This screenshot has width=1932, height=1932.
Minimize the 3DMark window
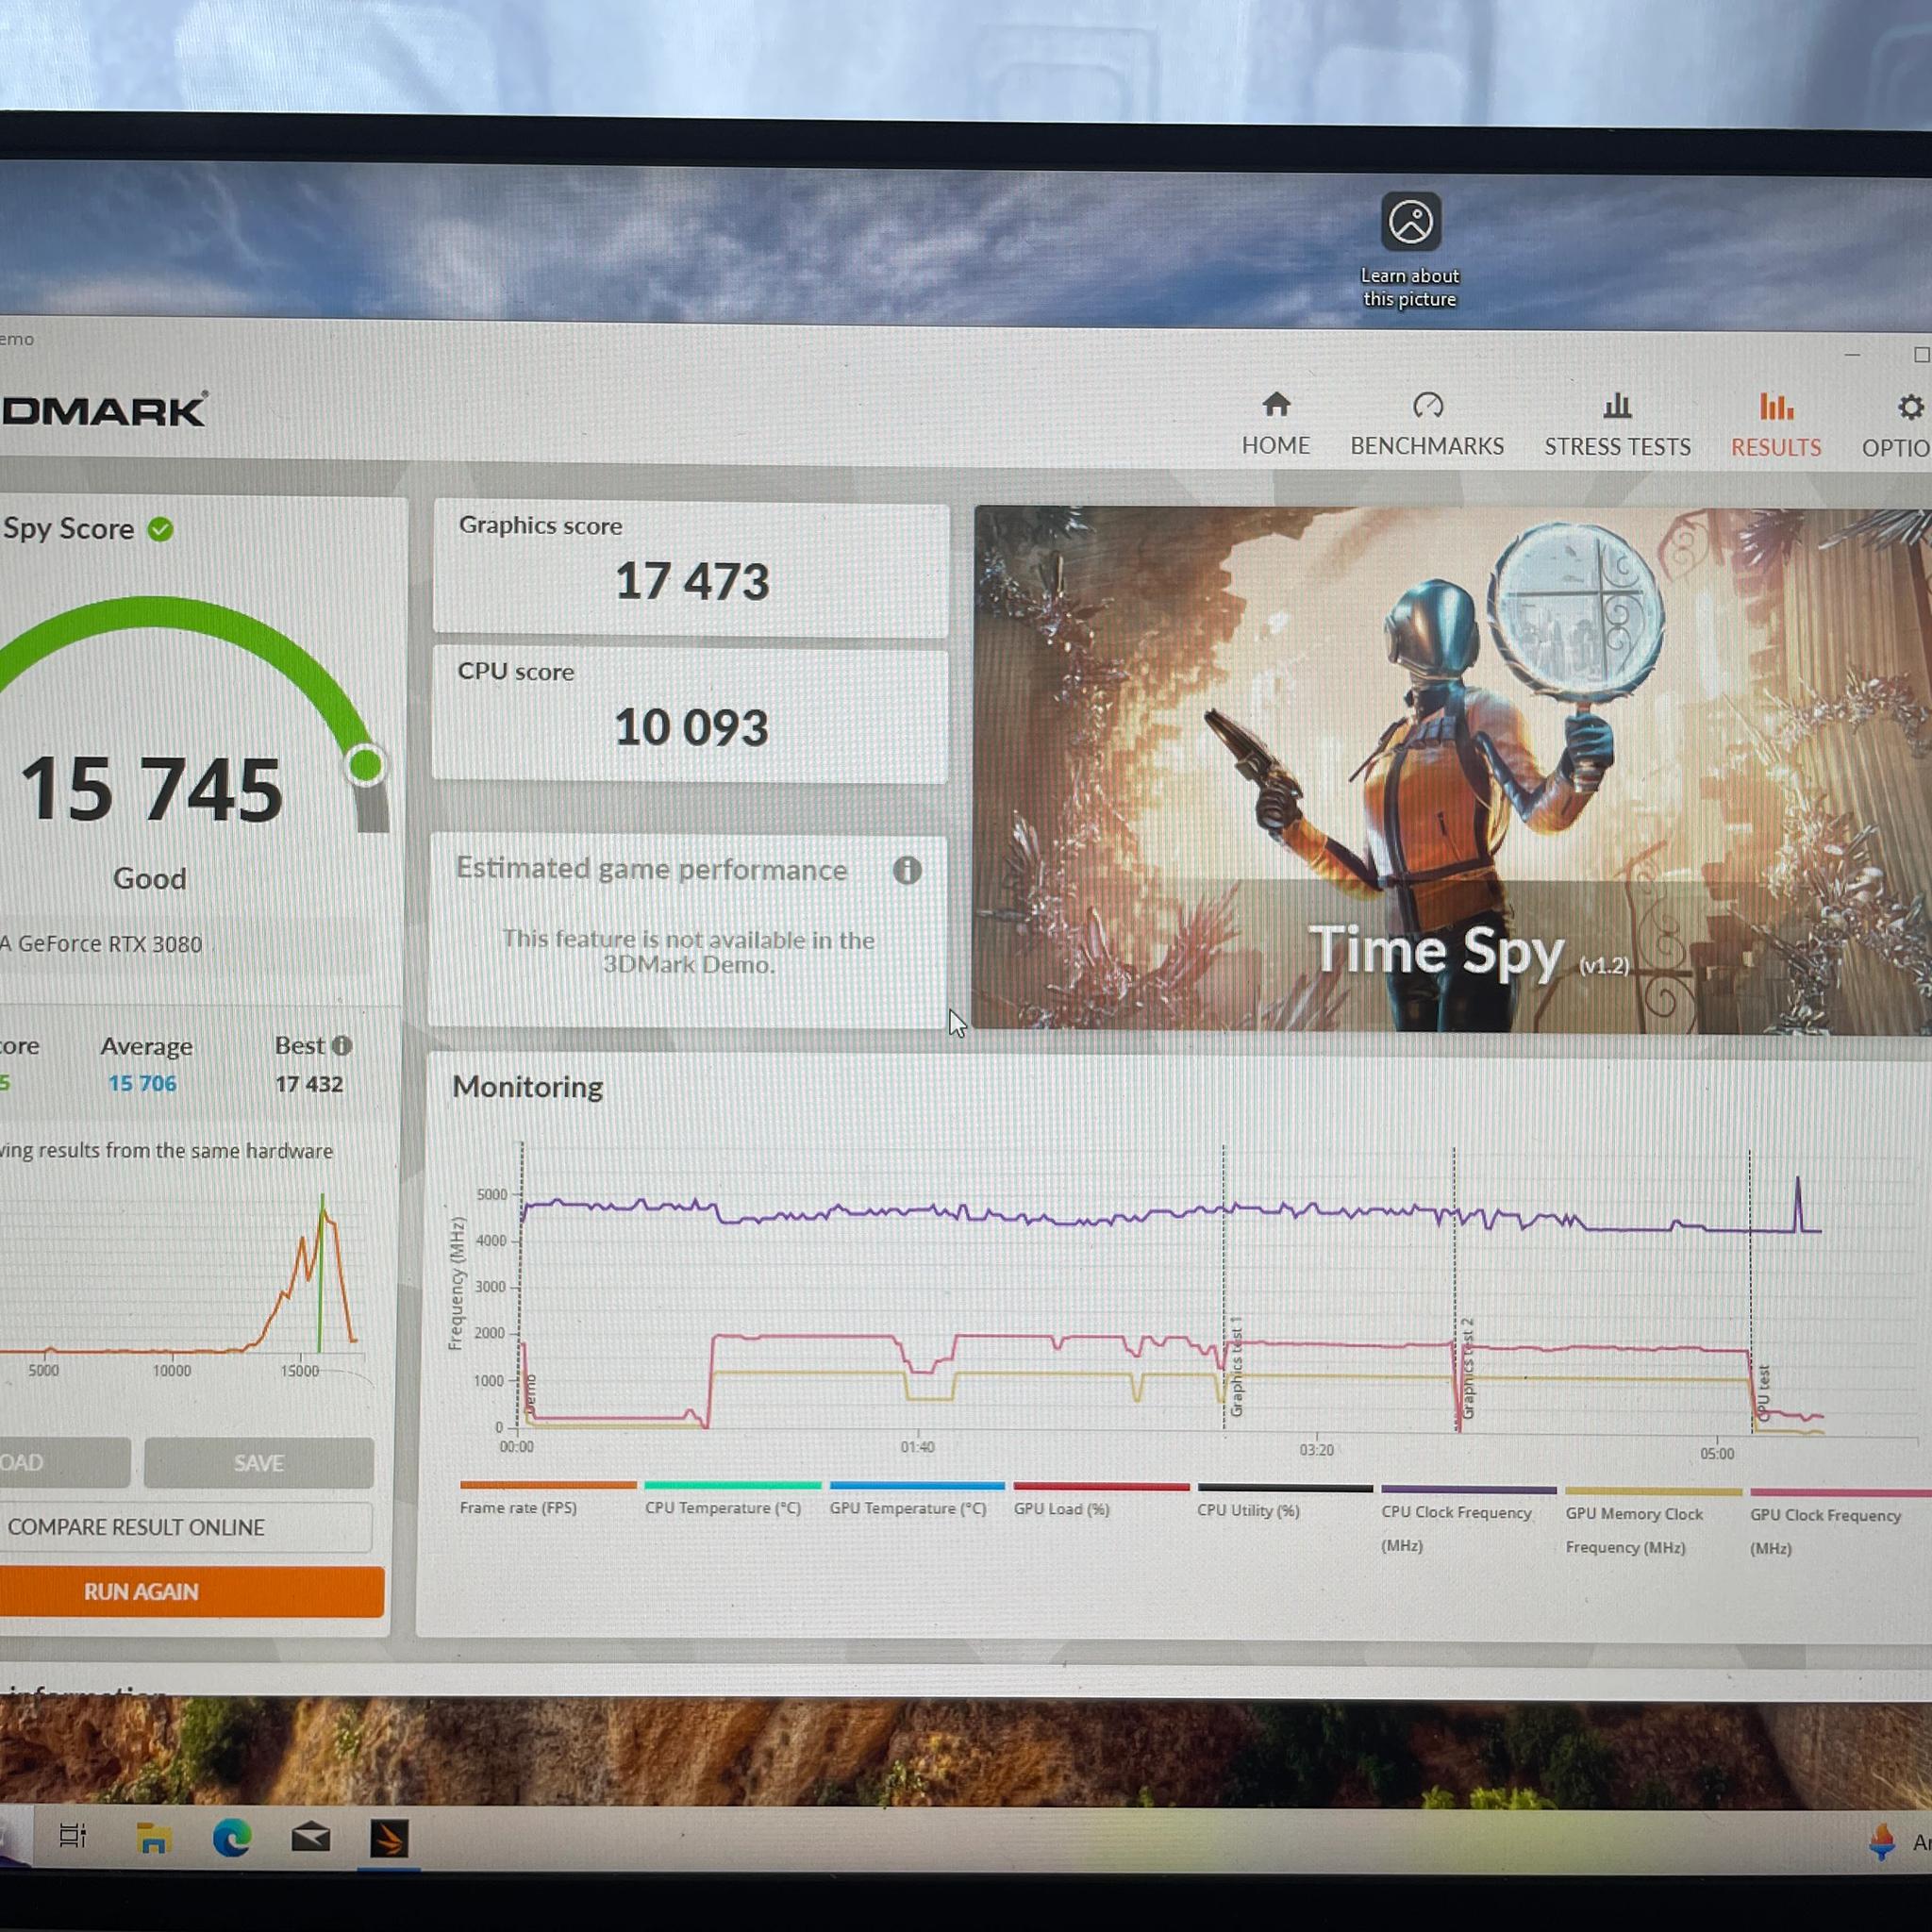pos(1852,355)
